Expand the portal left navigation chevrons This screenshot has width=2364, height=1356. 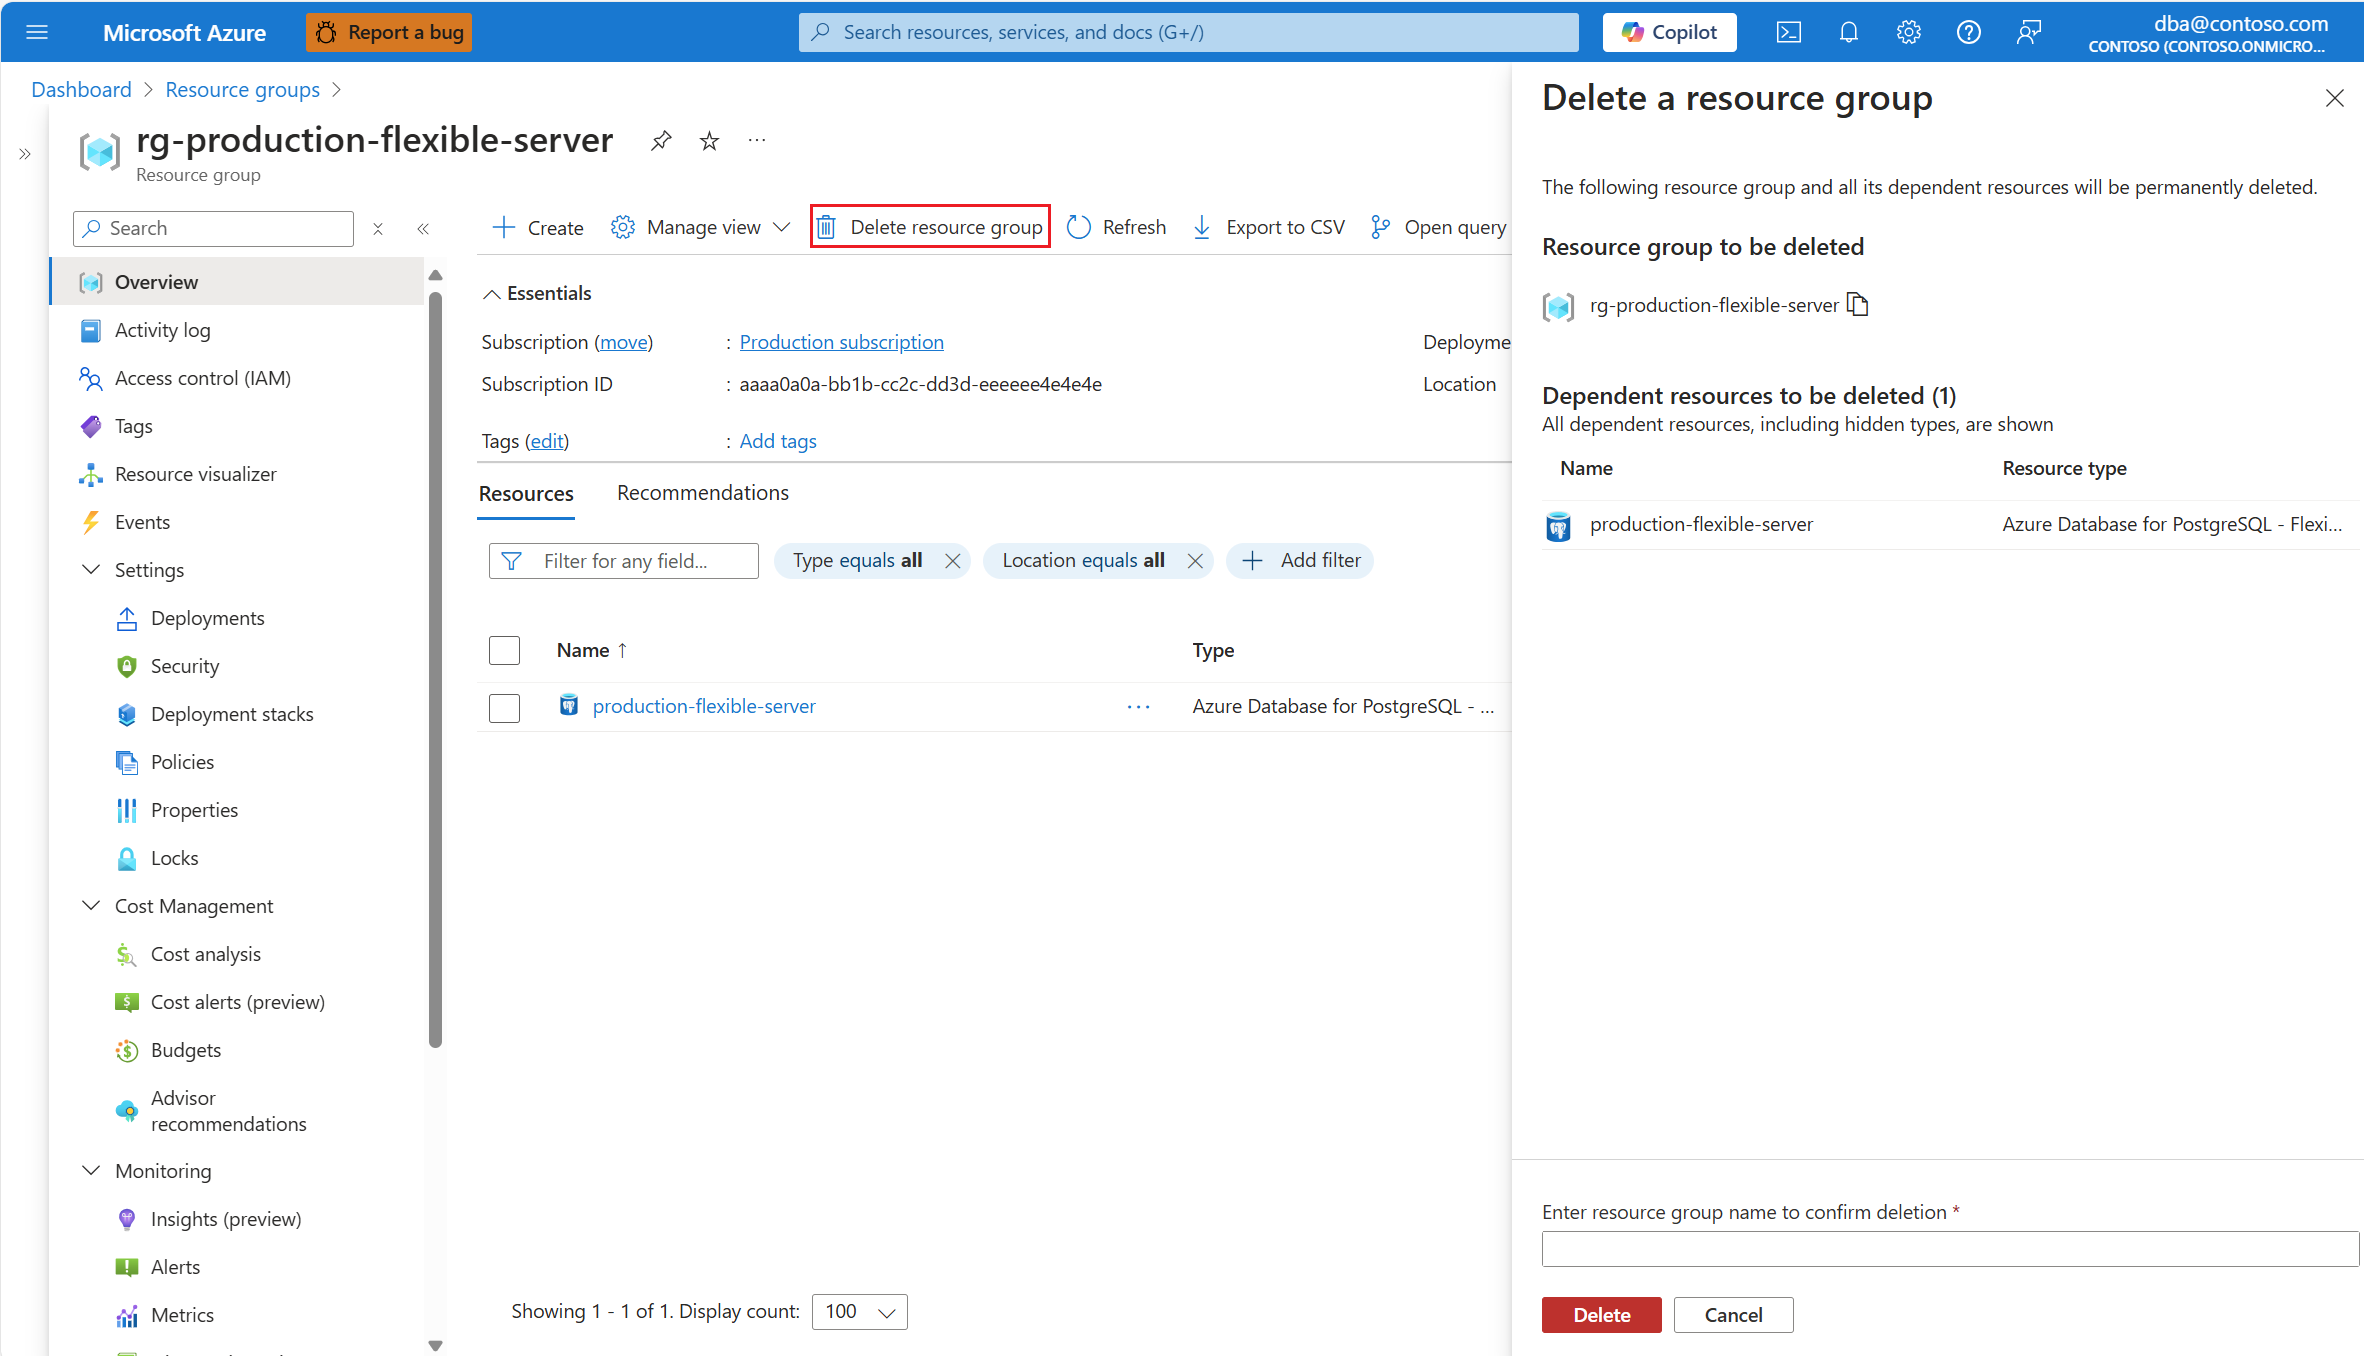pyautogui.click(x=25, y=154)
